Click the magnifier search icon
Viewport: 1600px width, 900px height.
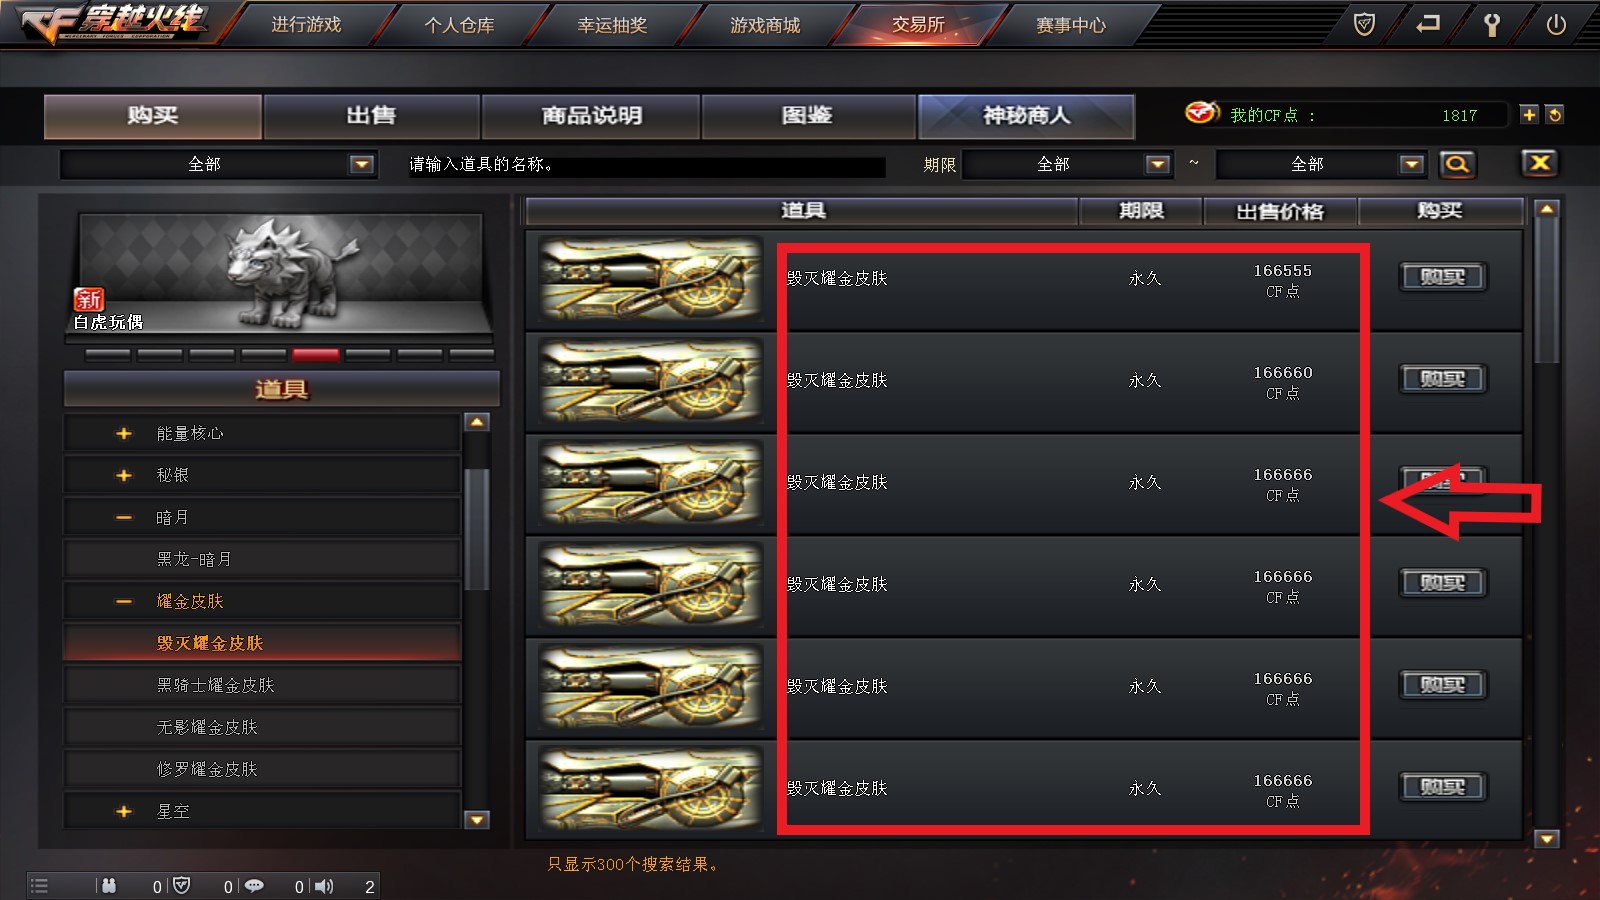point(1457,164)
